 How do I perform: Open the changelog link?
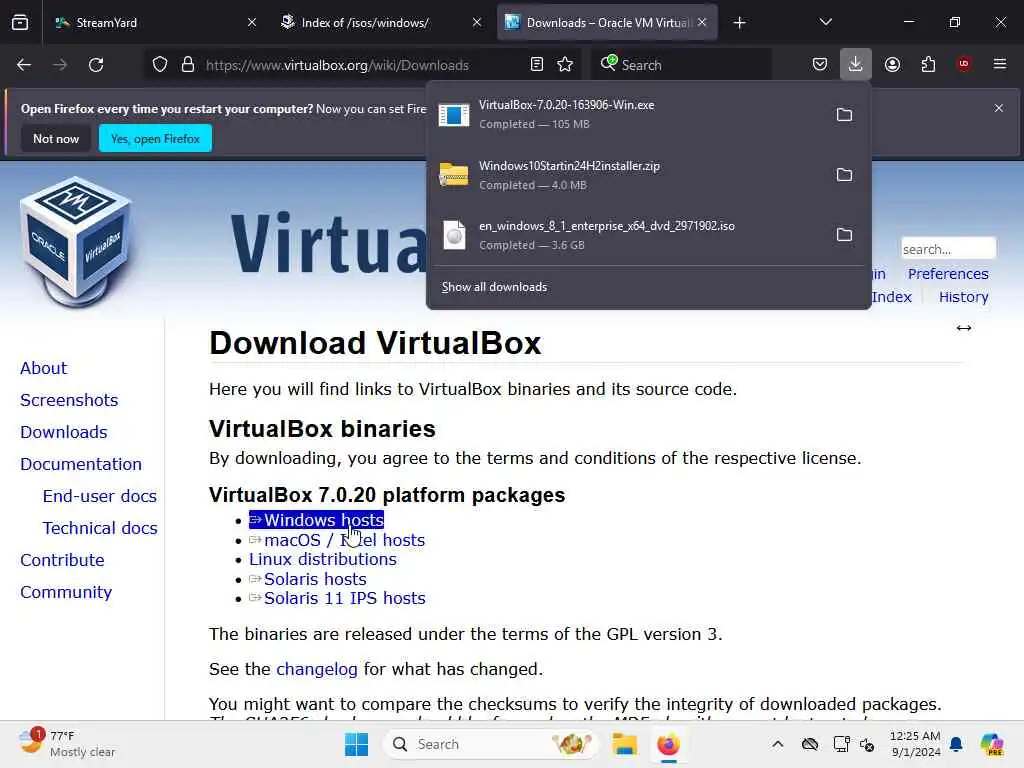tap(317, 669)
